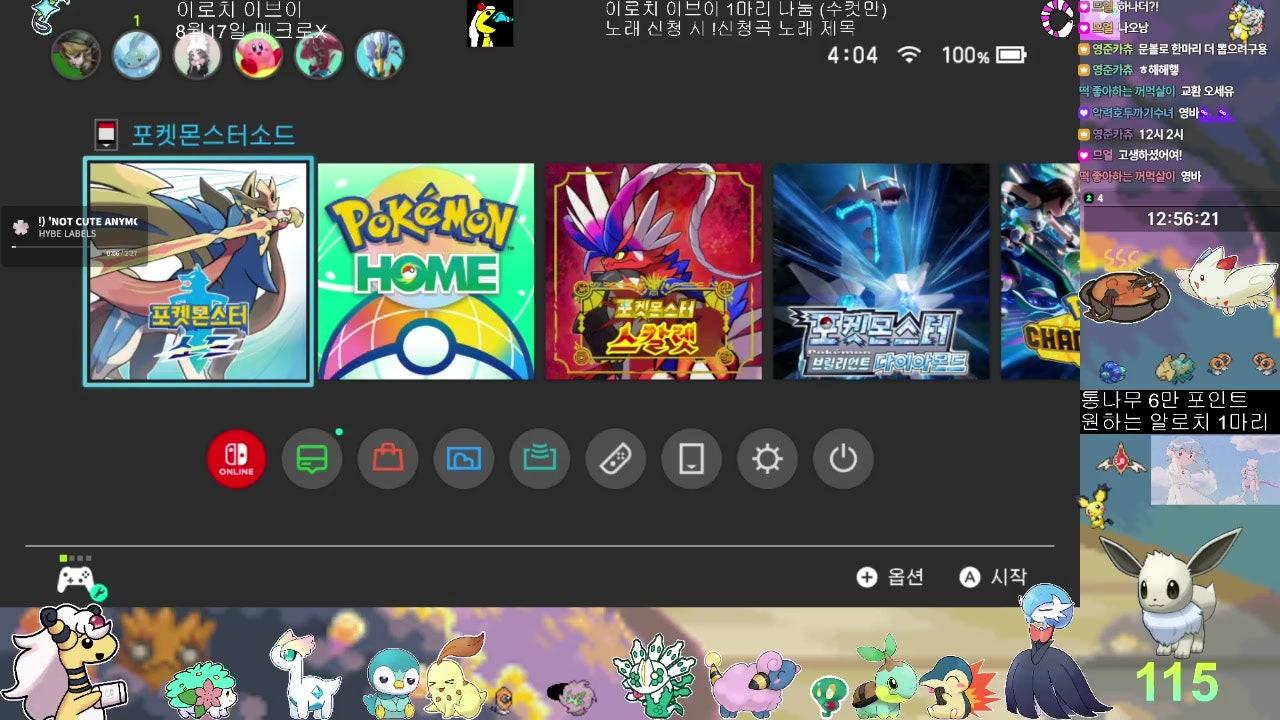Launch the Nintendo eShop bag icon
Viewport: 1280px width, 720px height.
[x=388, y=459]
